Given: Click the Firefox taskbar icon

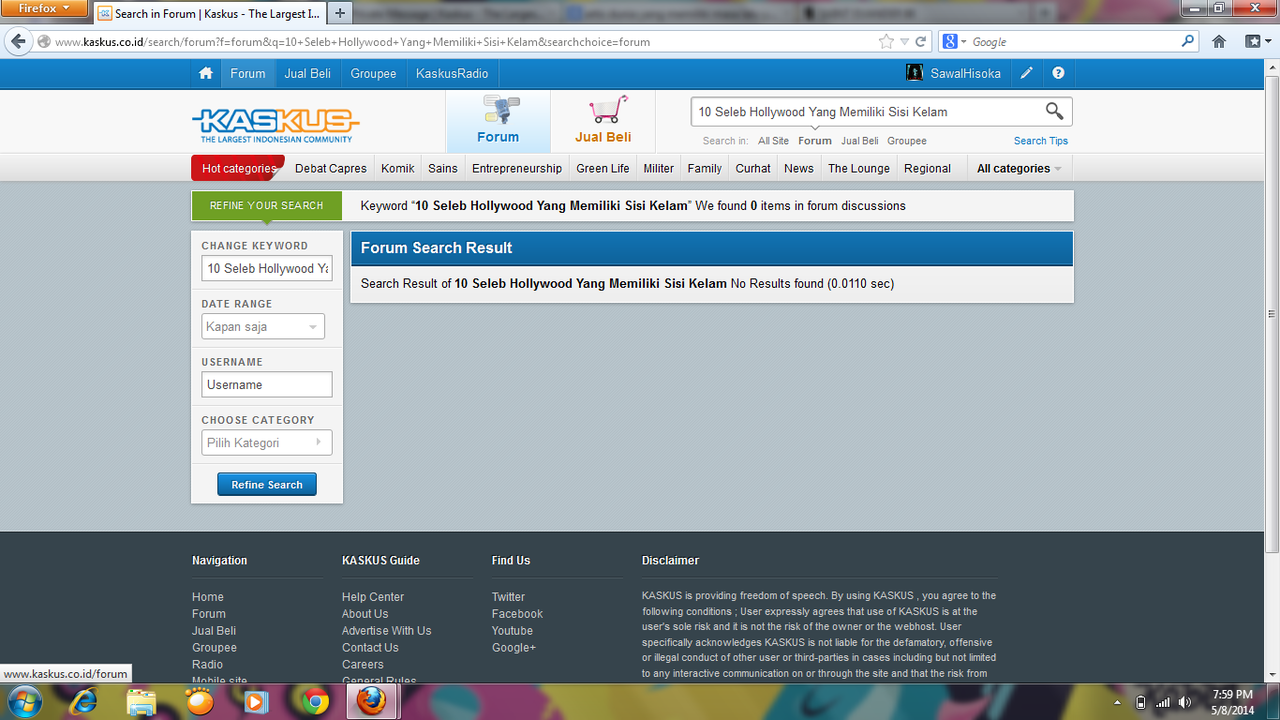Looking at the screenshot, I should (371, 702).
